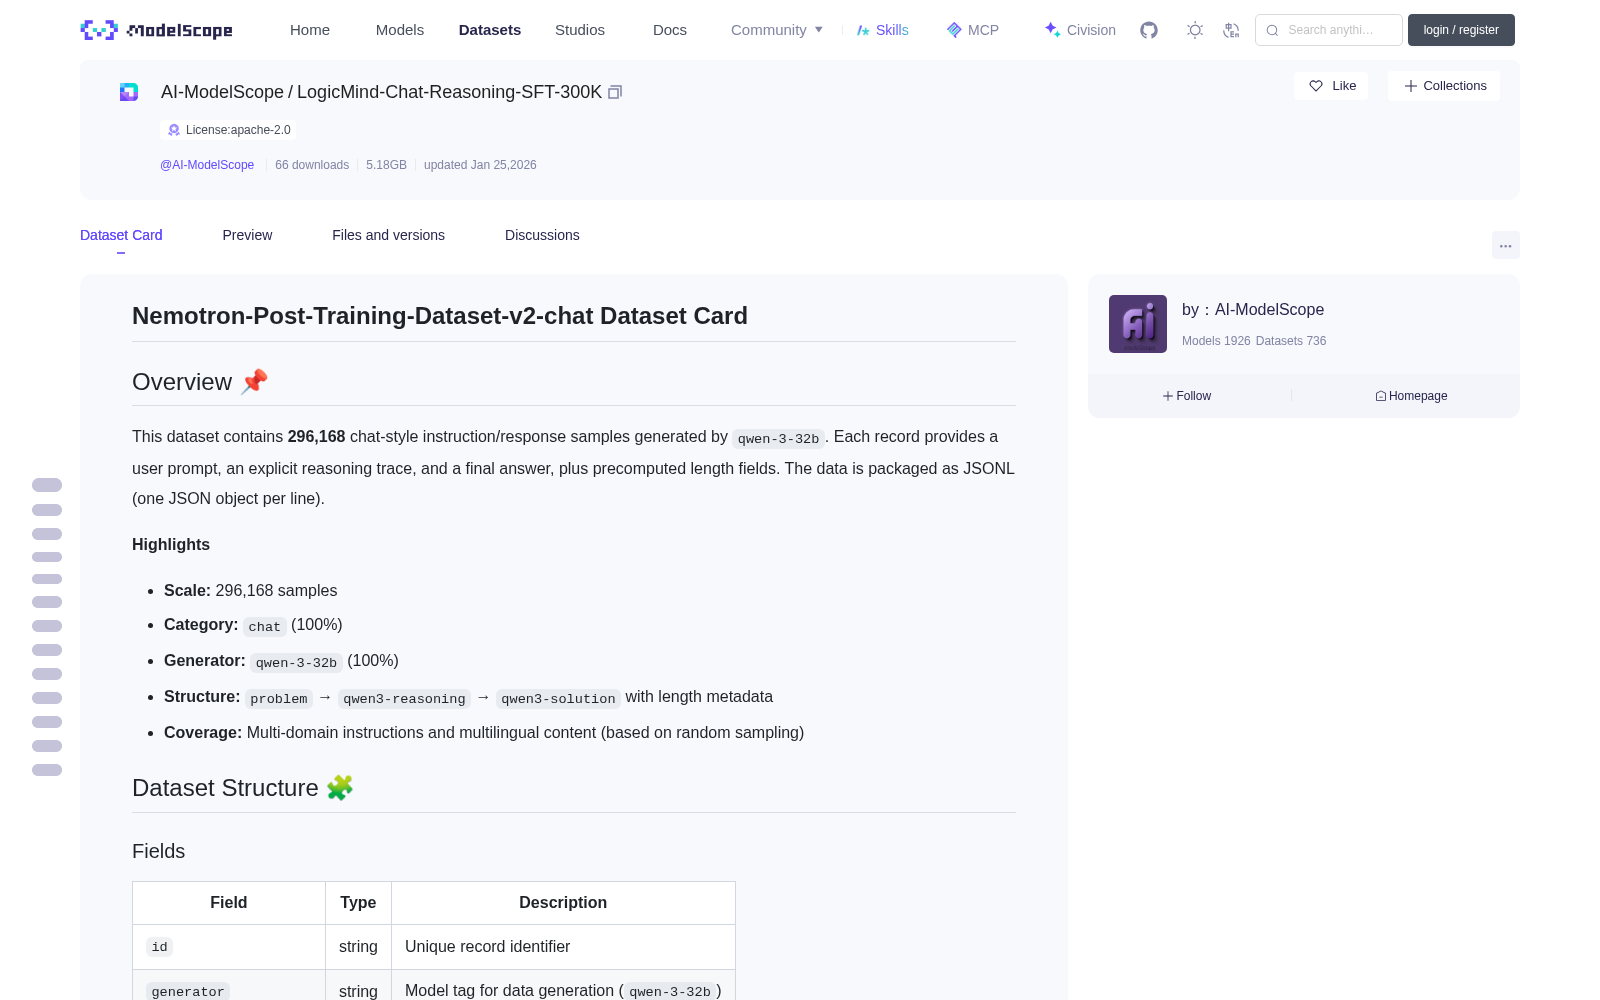Screen dimensions: 1600x1000
Task: Open the Models nav item
Action: (400, 30)
